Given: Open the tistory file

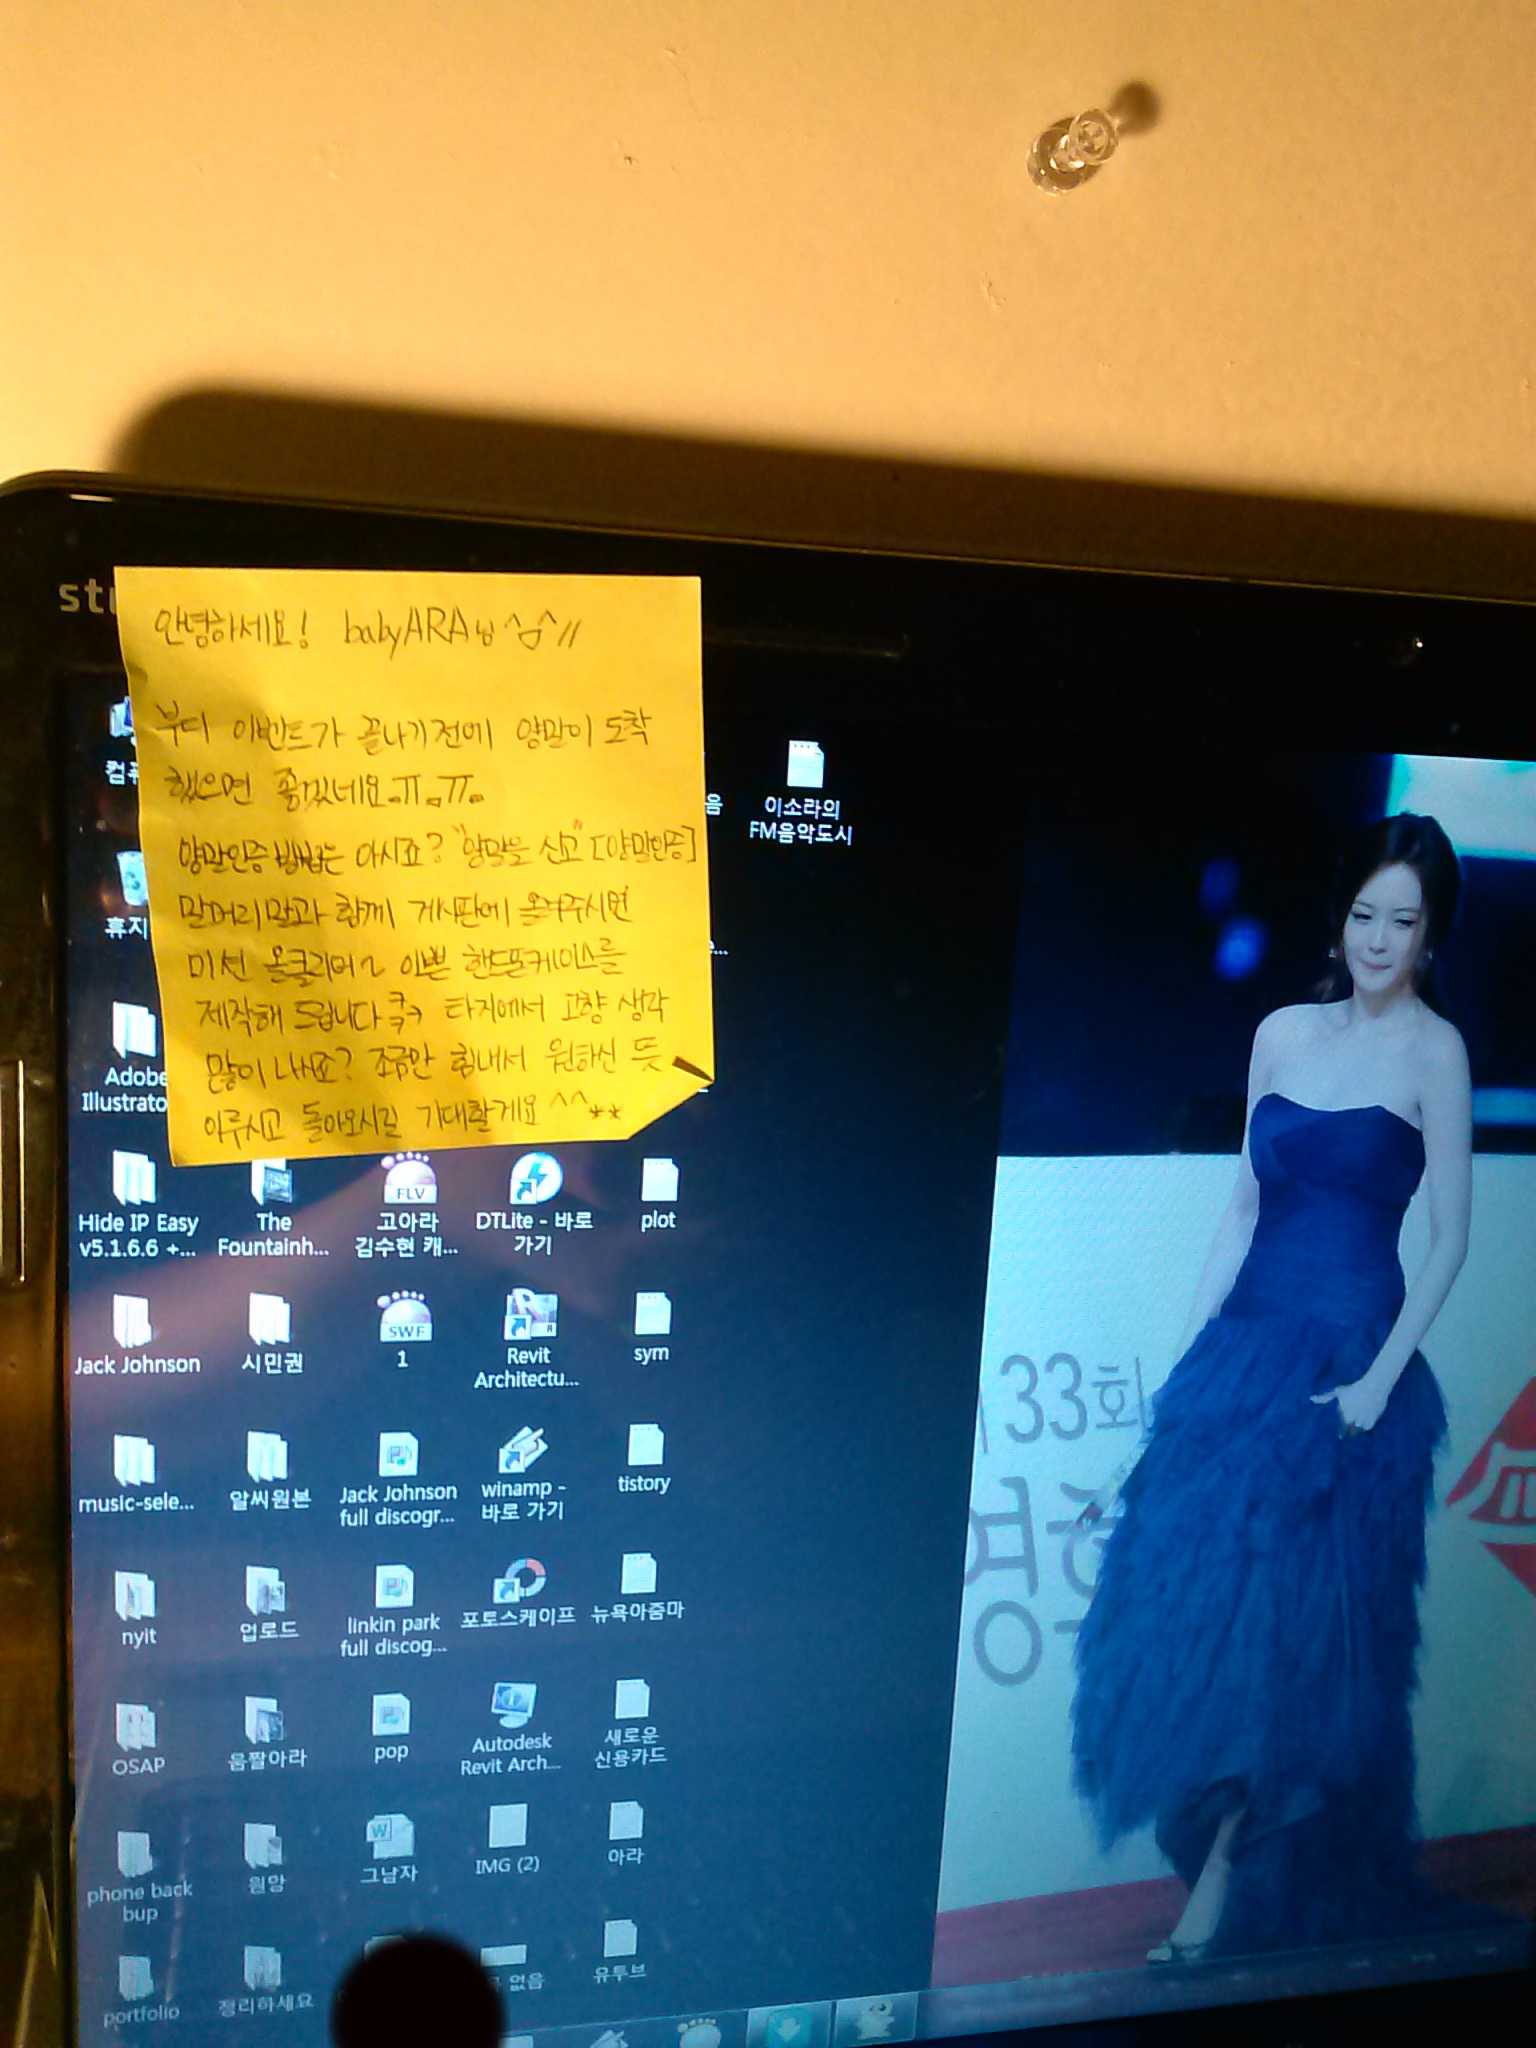Looking at the screenshot, I should [644, 1459].
